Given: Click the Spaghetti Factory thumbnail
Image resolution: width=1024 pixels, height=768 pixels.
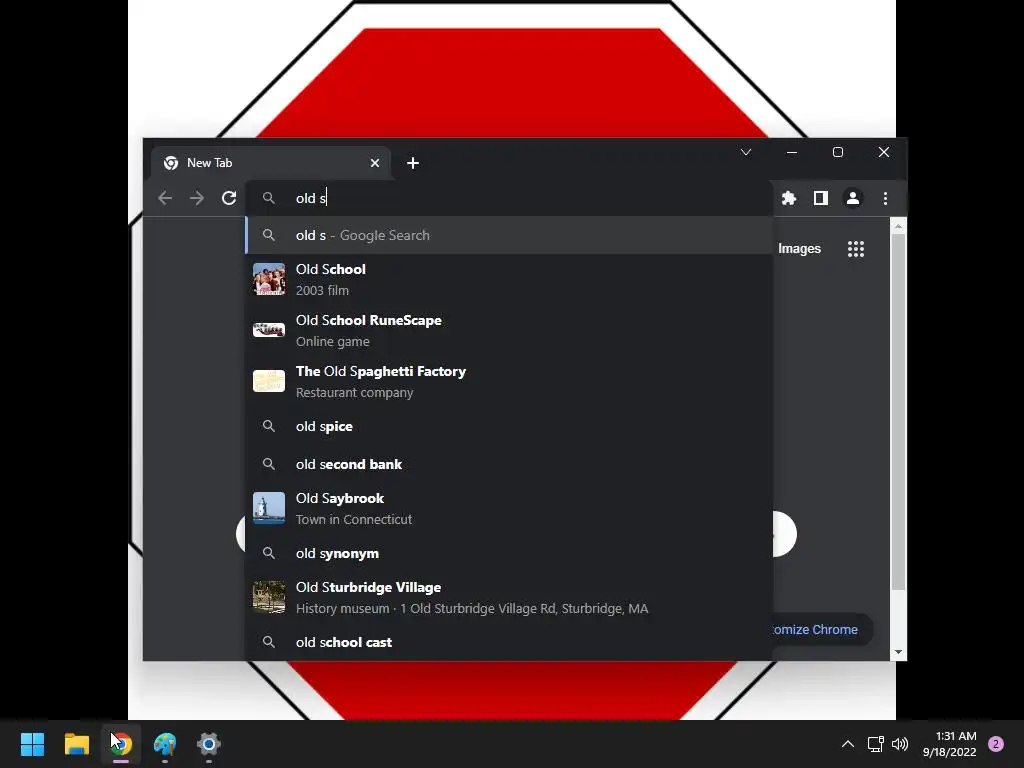Looking at the screenshot, I should pyautogui.click(x=269, y=381).
